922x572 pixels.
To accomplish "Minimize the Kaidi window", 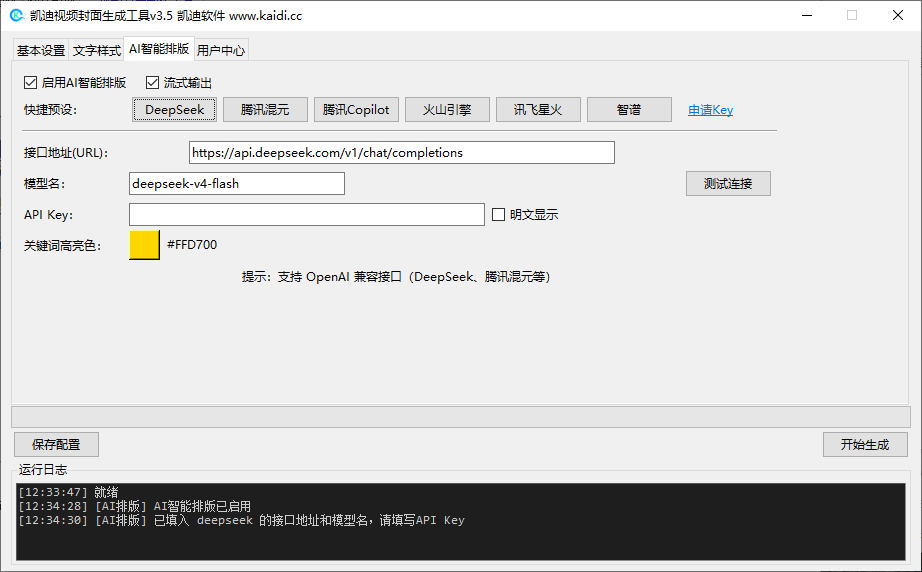I will tap(807, 15).
